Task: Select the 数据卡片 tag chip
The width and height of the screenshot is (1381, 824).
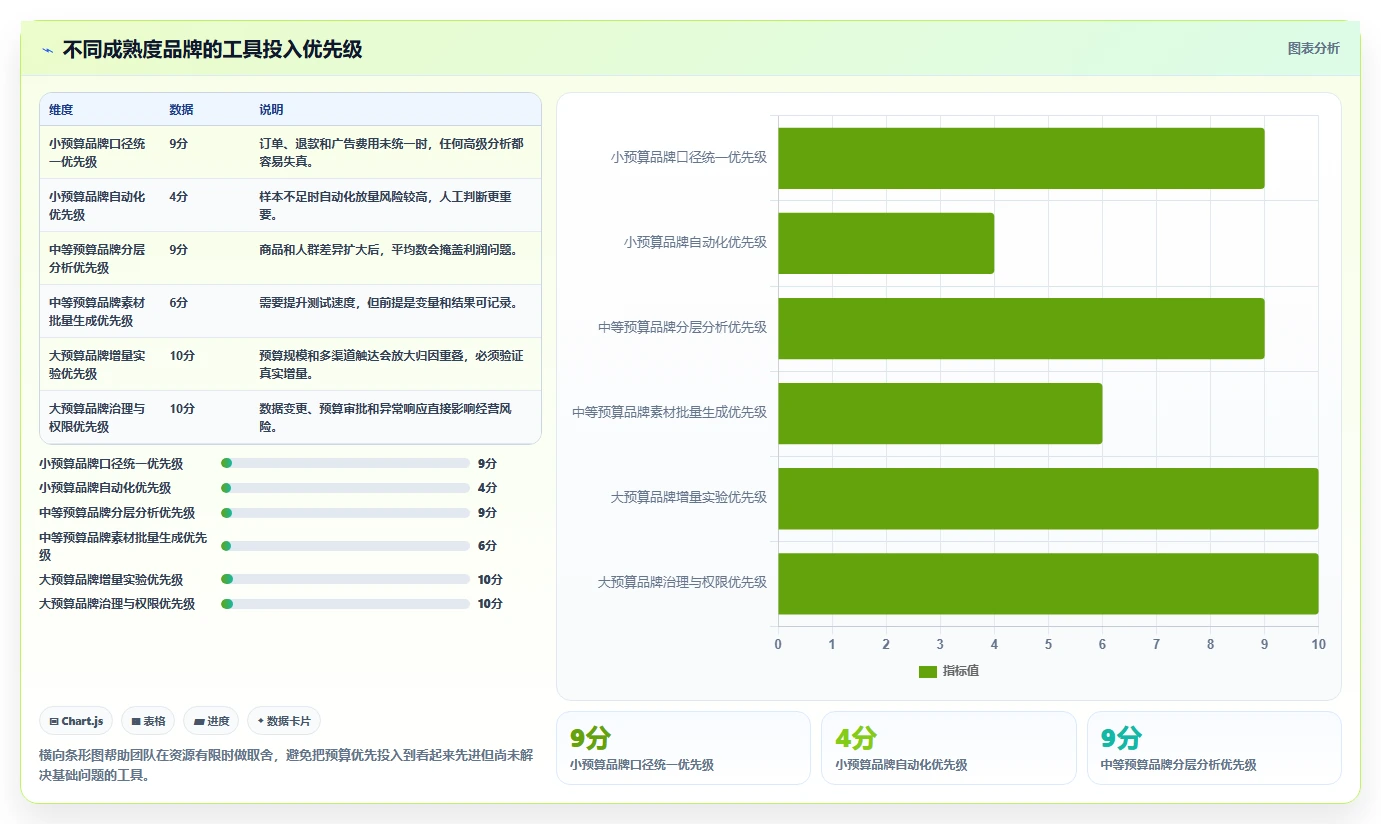Action: (284, 721)
